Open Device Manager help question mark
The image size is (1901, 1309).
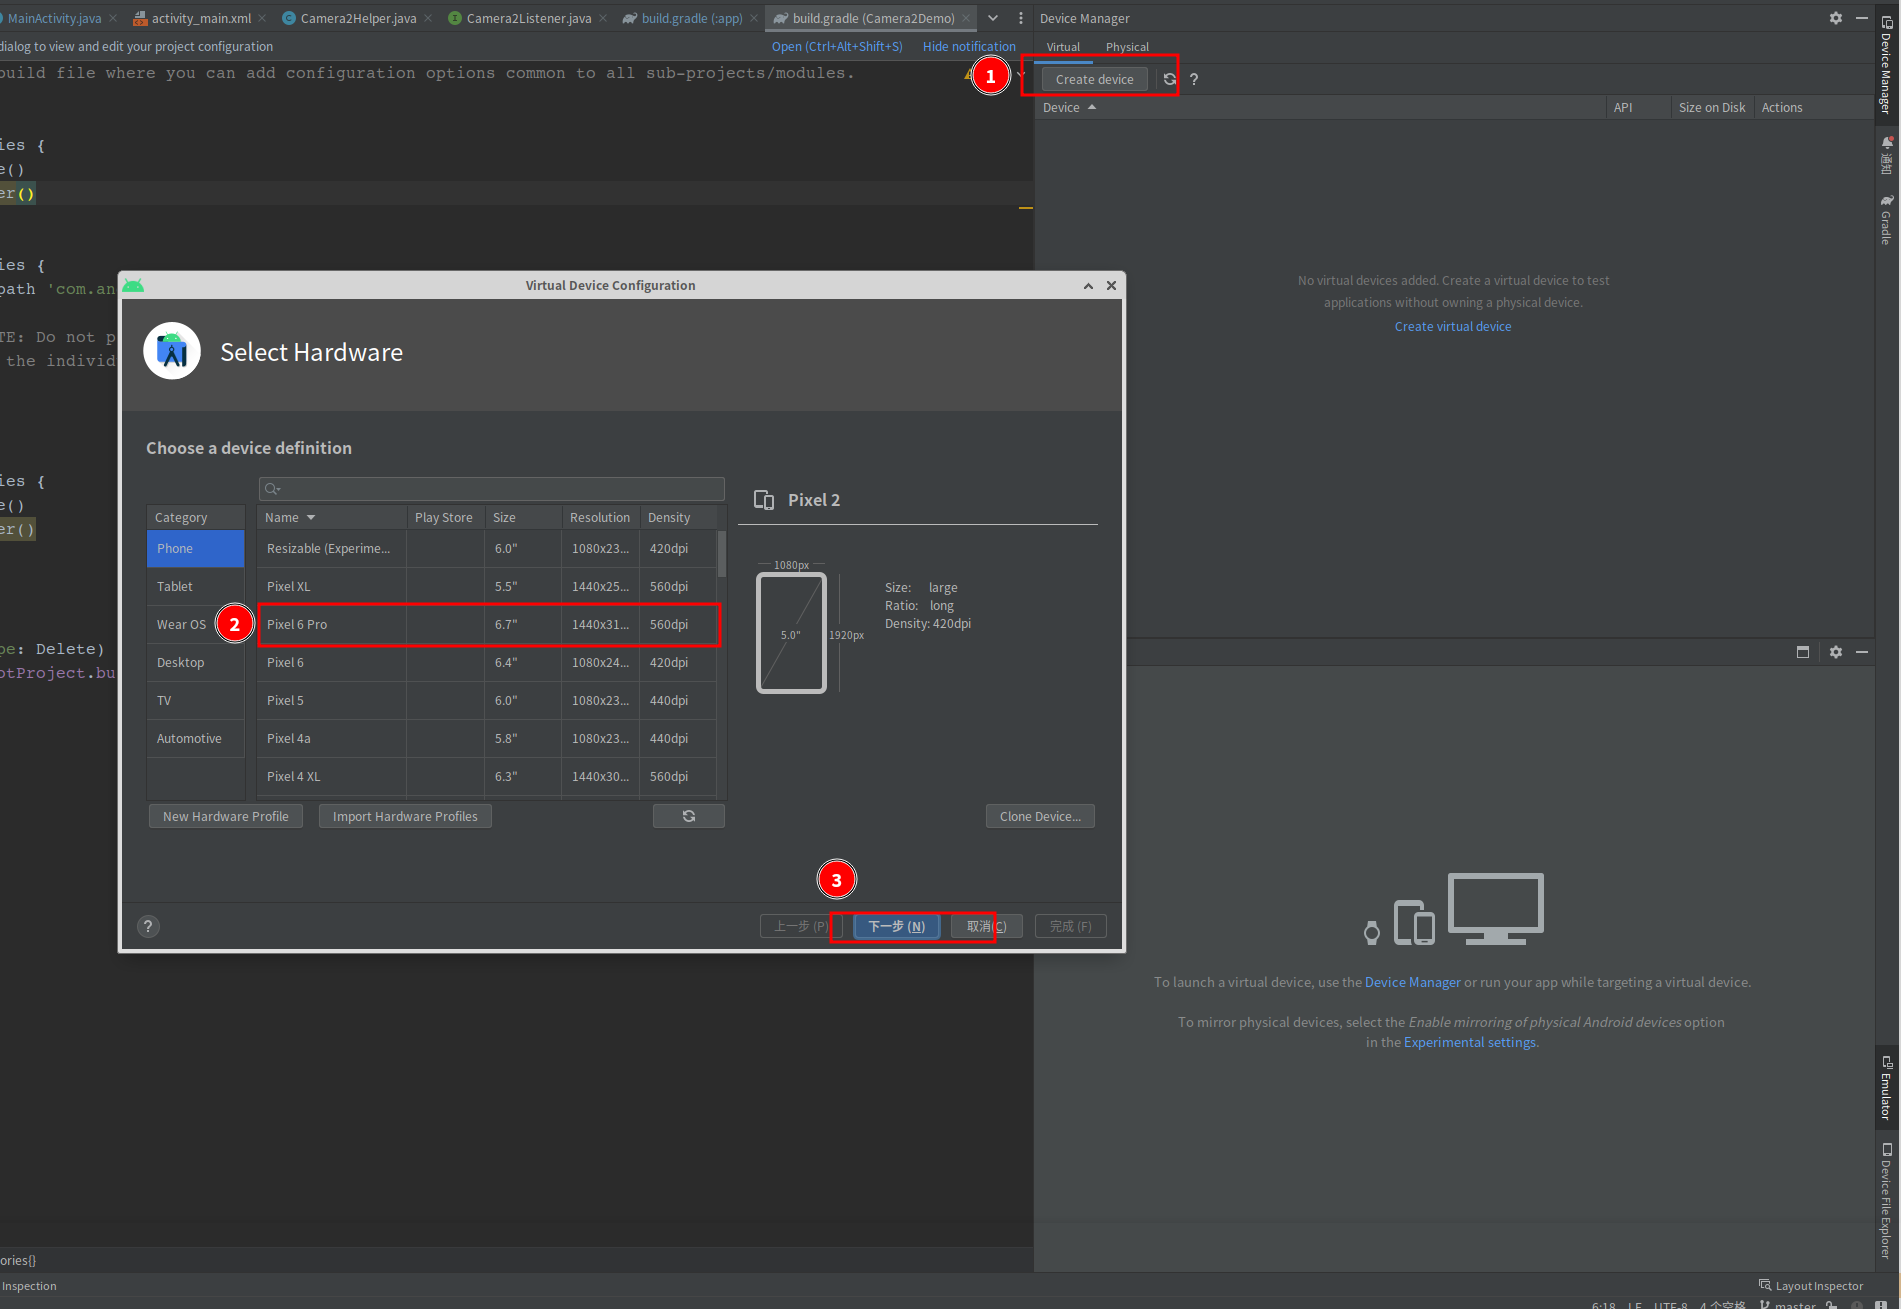[x=1194, y=79]
